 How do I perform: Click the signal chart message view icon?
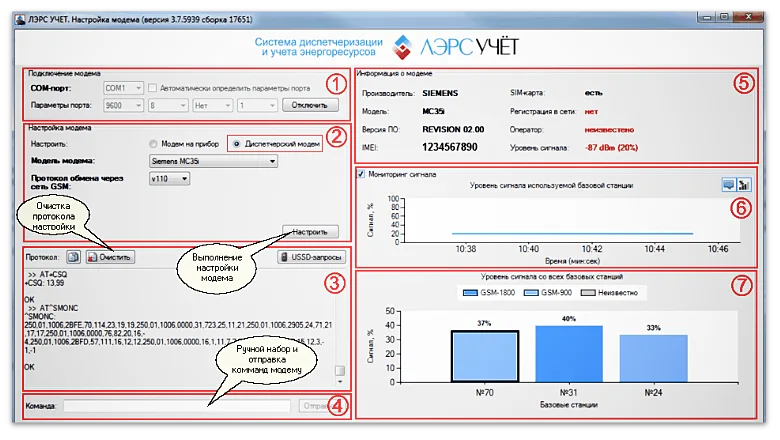pos(728,185)
